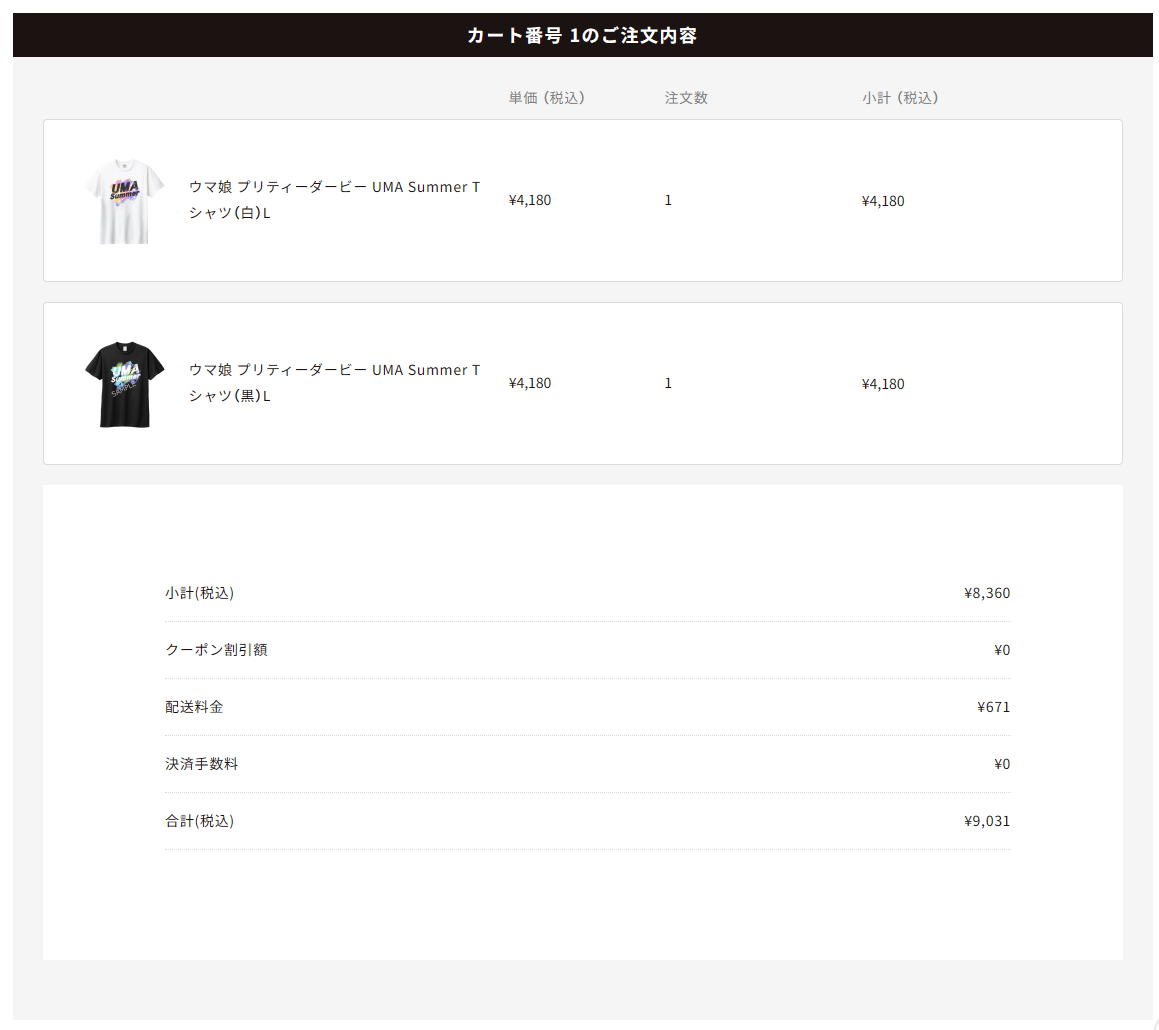Click the カート番号 1のご注文内容 header bar
This screenshot has height=1030, width=1159.
tap(582, 36)
